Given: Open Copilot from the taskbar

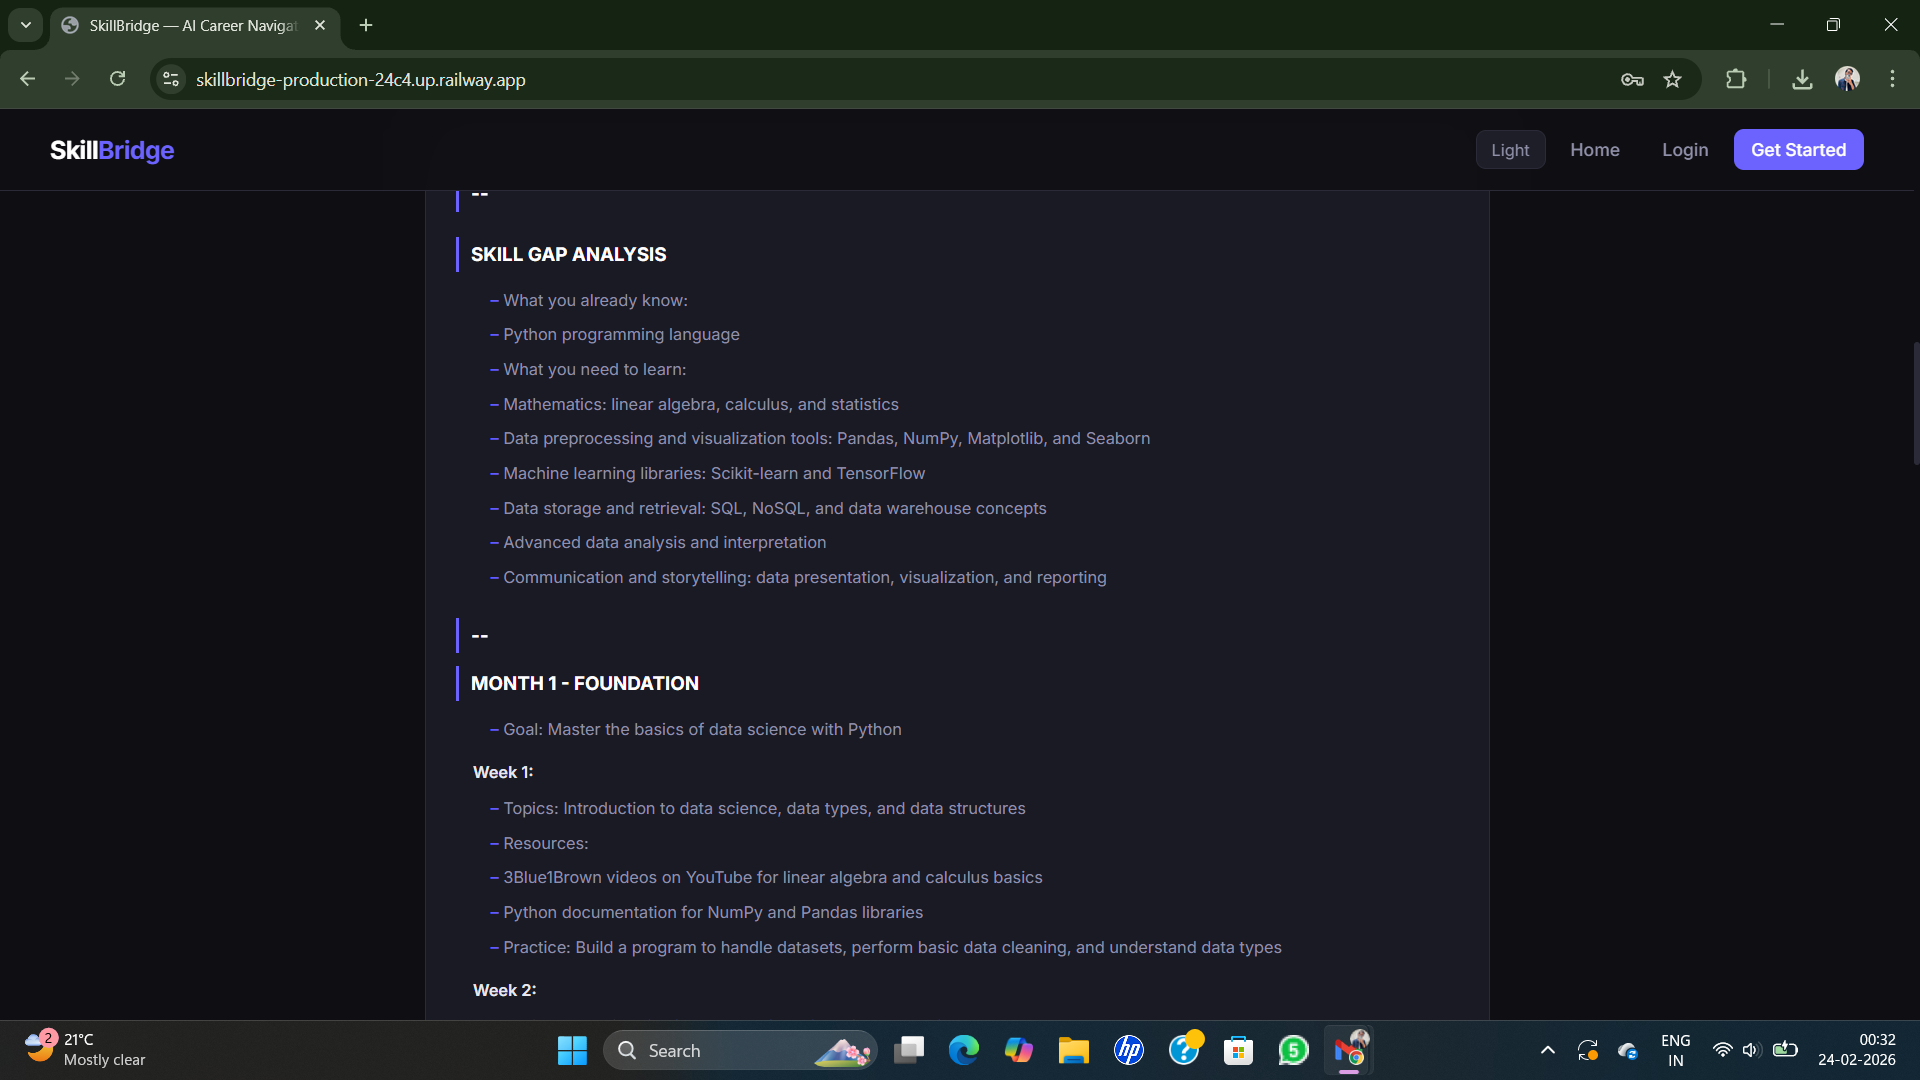Looking at the screenshot, I should [1019, 1050].
